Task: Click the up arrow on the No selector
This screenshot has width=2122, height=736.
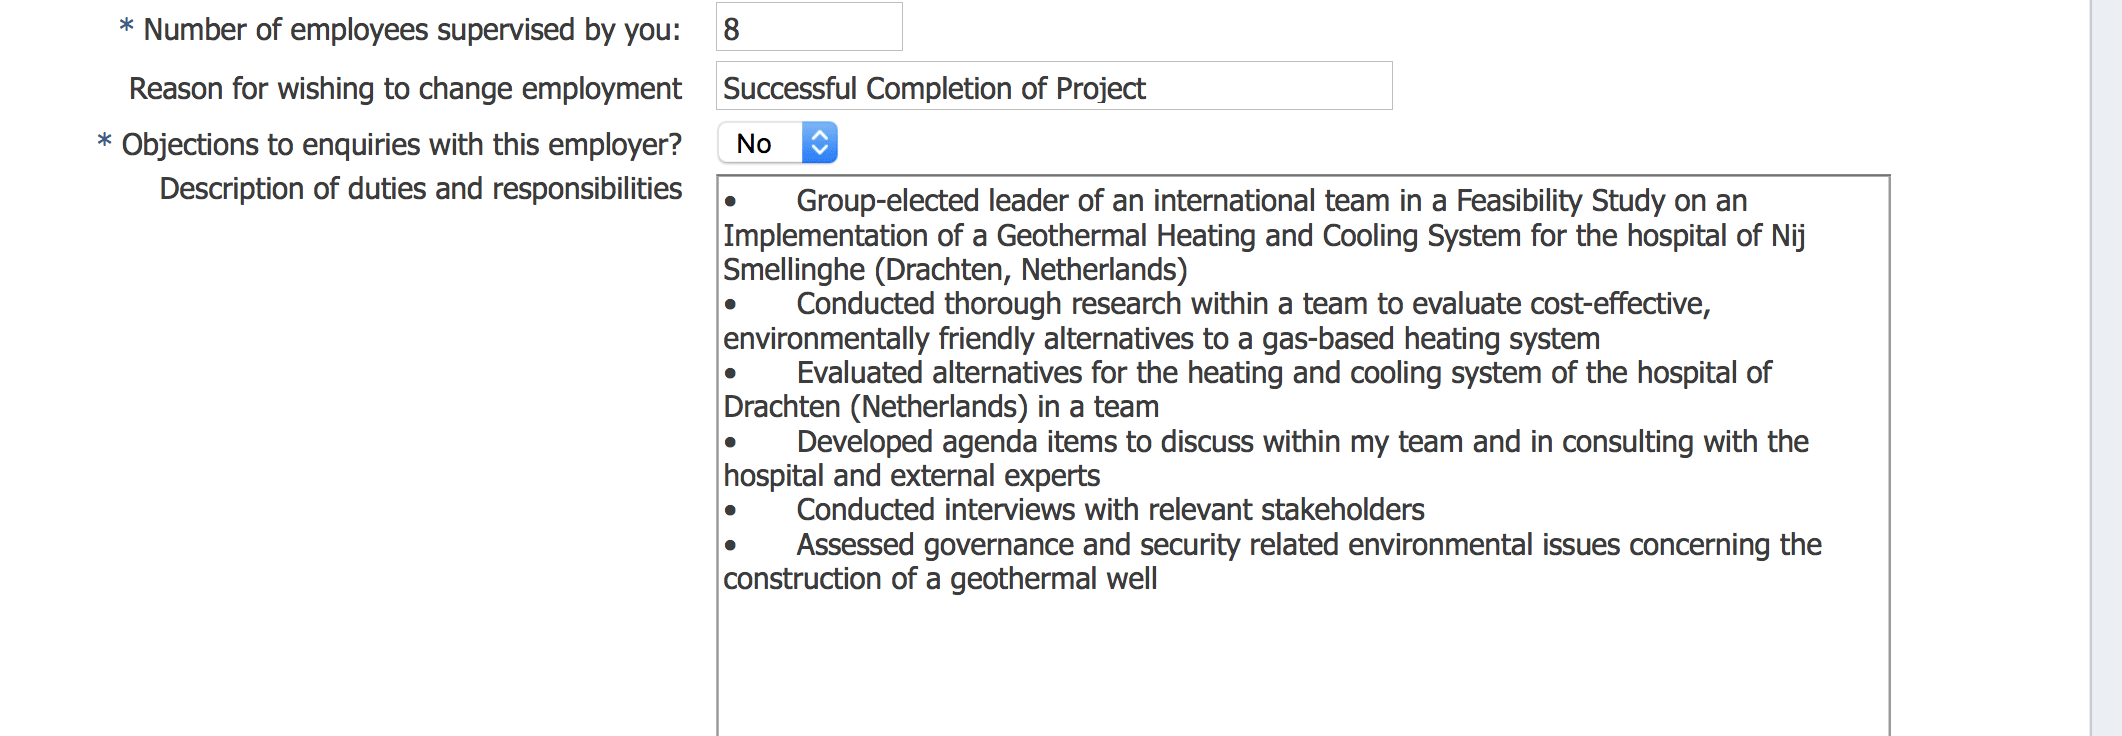Action: 817,134
